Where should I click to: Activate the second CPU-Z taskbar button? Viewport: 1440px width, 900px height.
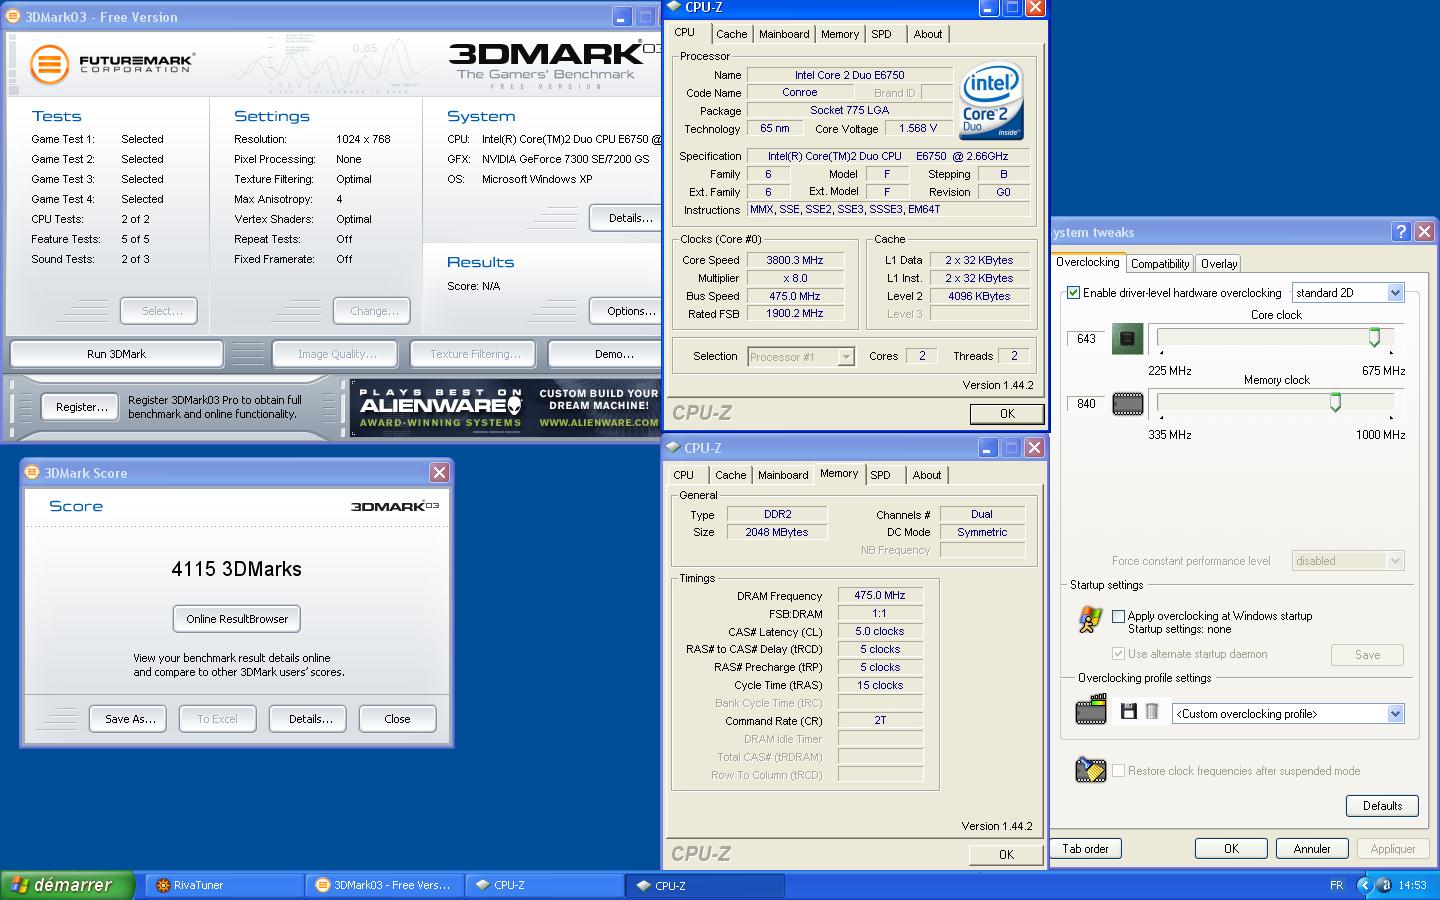pos(704,885)
